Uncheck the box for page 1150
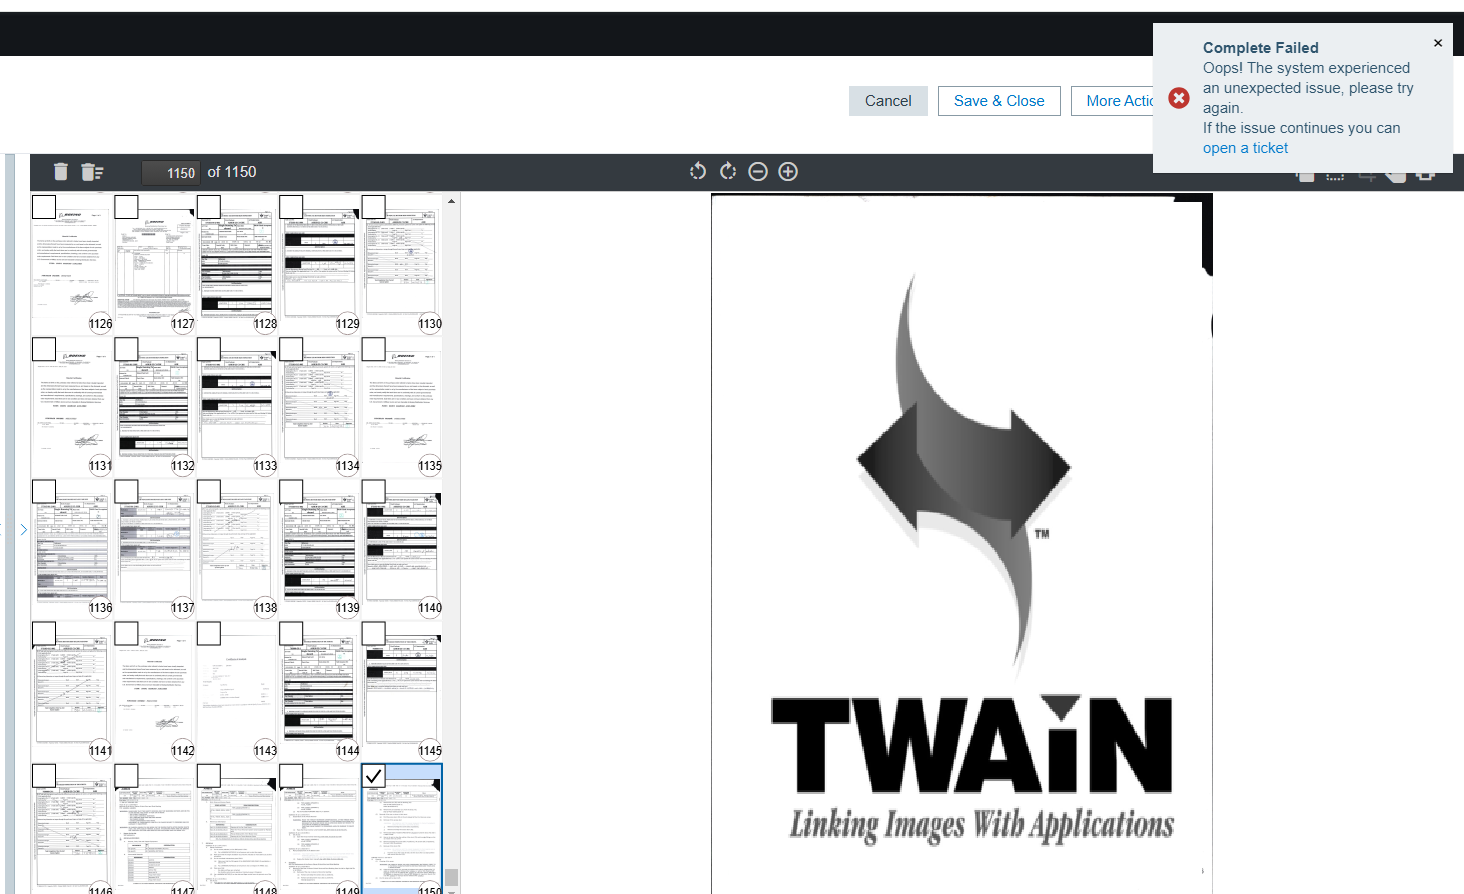 373,776
